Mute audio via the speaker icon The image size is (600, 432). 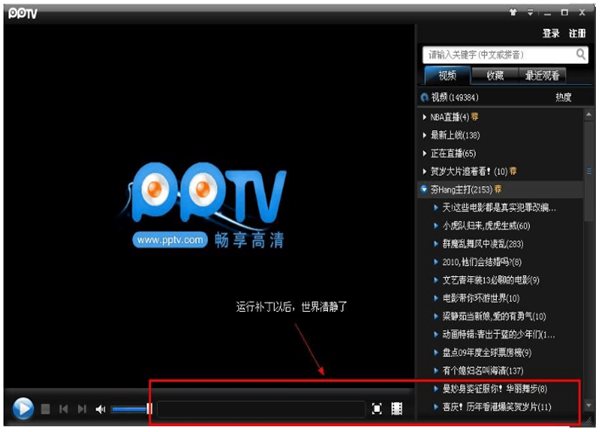pyautogui.click(x=100, y=409)
